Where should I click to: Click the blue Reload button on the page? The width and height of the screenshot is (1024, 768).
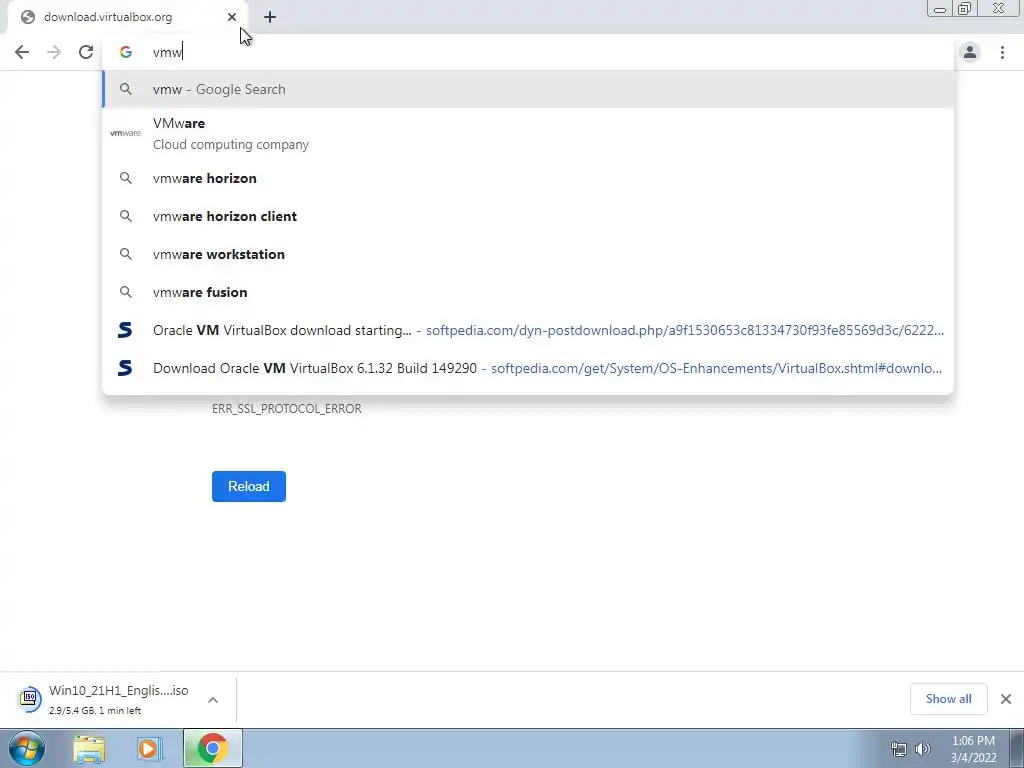(x=249, y=487)
